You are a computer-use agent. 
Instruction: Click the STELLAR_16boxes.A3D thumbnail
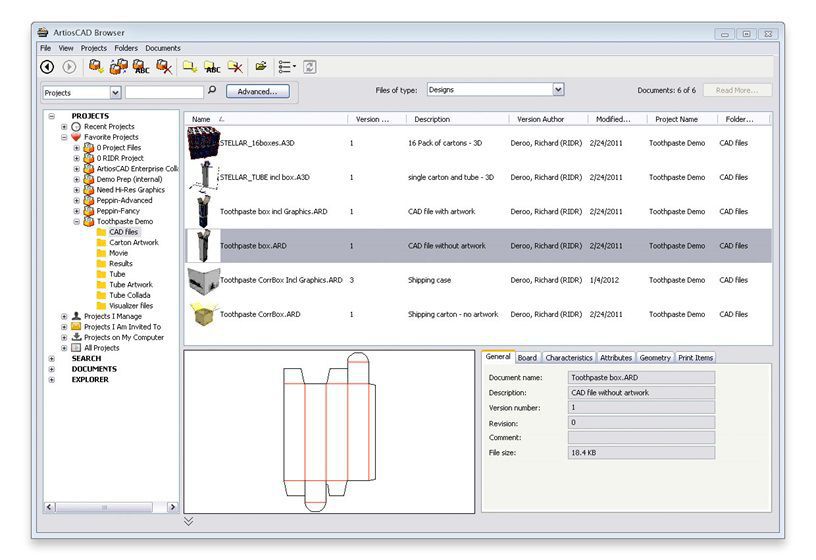pos(203,143)
